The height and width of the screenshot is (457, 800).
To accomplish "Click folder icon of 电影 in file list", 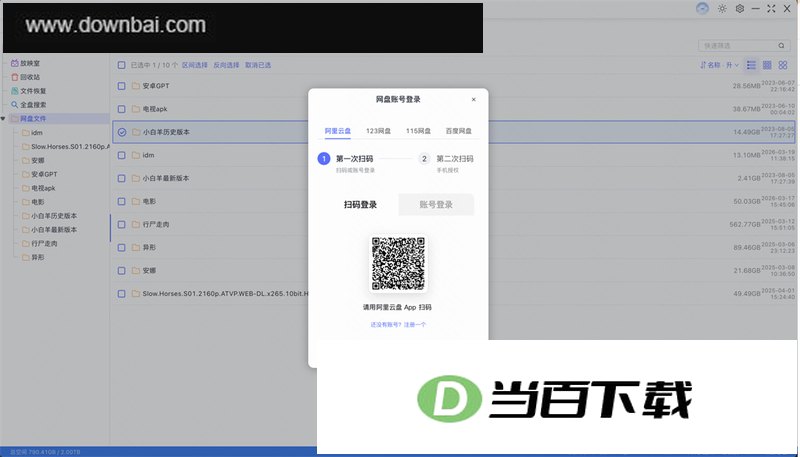I will 136,201.
